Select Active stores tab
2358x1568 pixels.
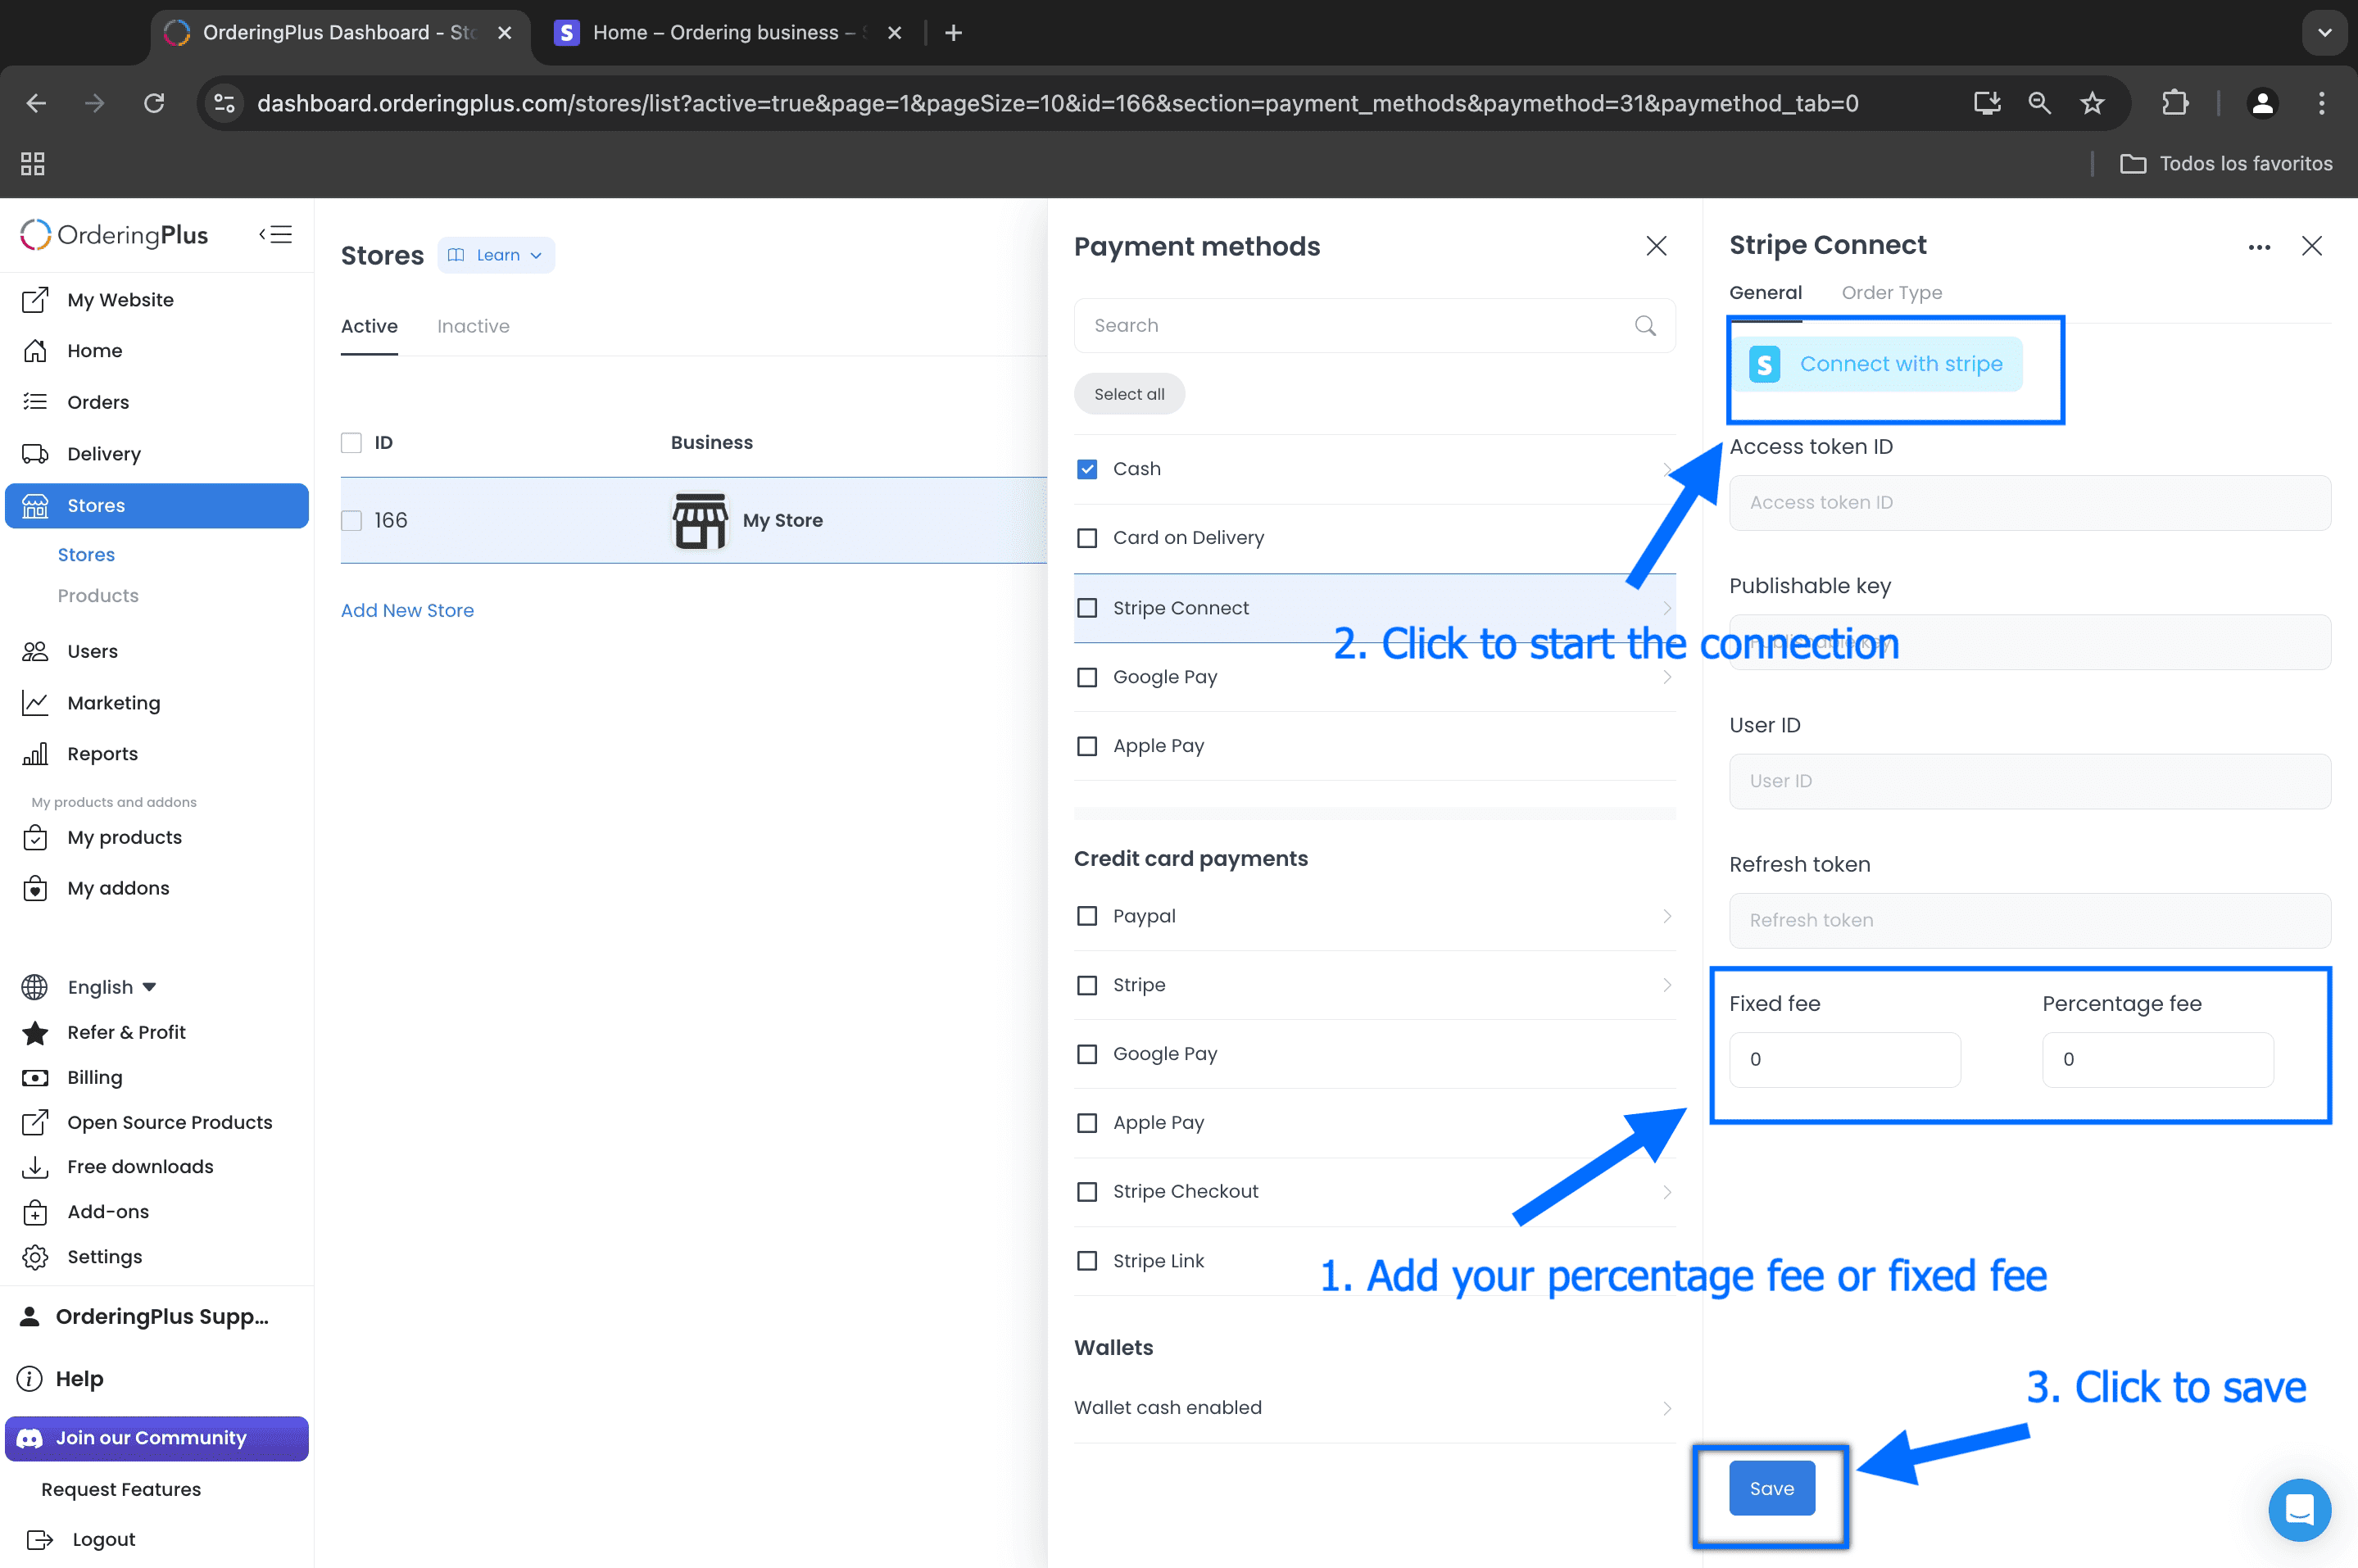tap(369, 326)
